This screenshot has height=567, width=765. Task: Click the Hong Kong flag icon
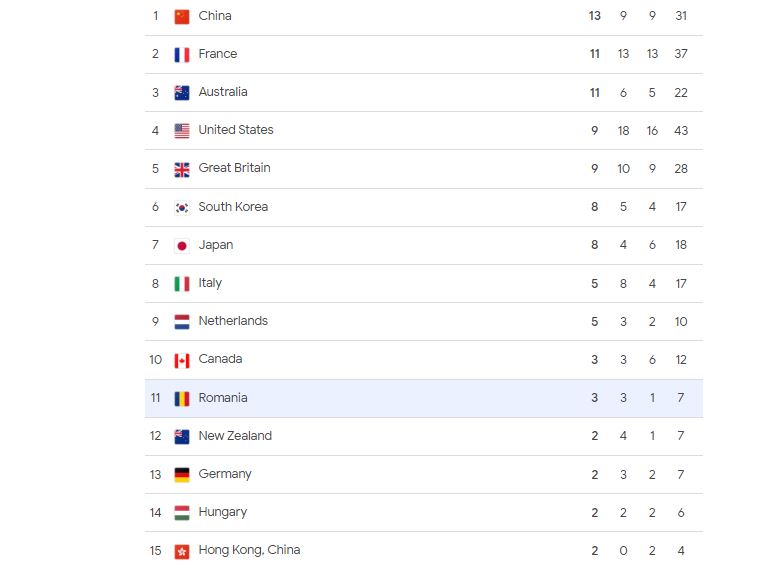click(x=182, y=551)
